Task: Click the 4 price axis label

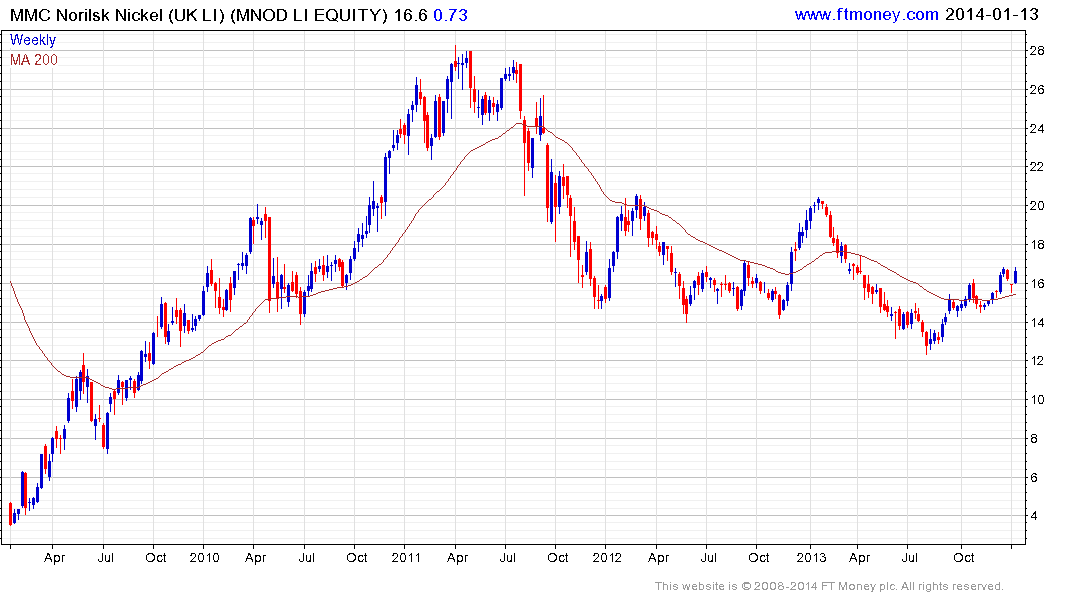Action: 1032,516
